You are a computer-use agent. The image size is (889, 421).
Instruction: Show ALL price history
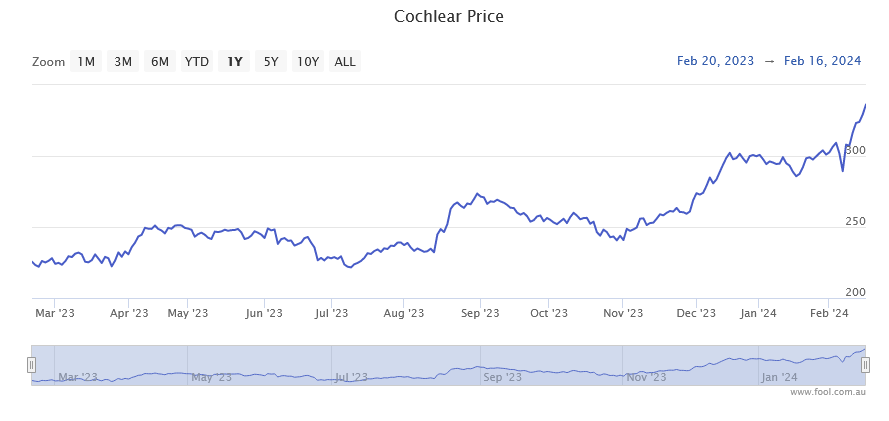click(345, 62)
